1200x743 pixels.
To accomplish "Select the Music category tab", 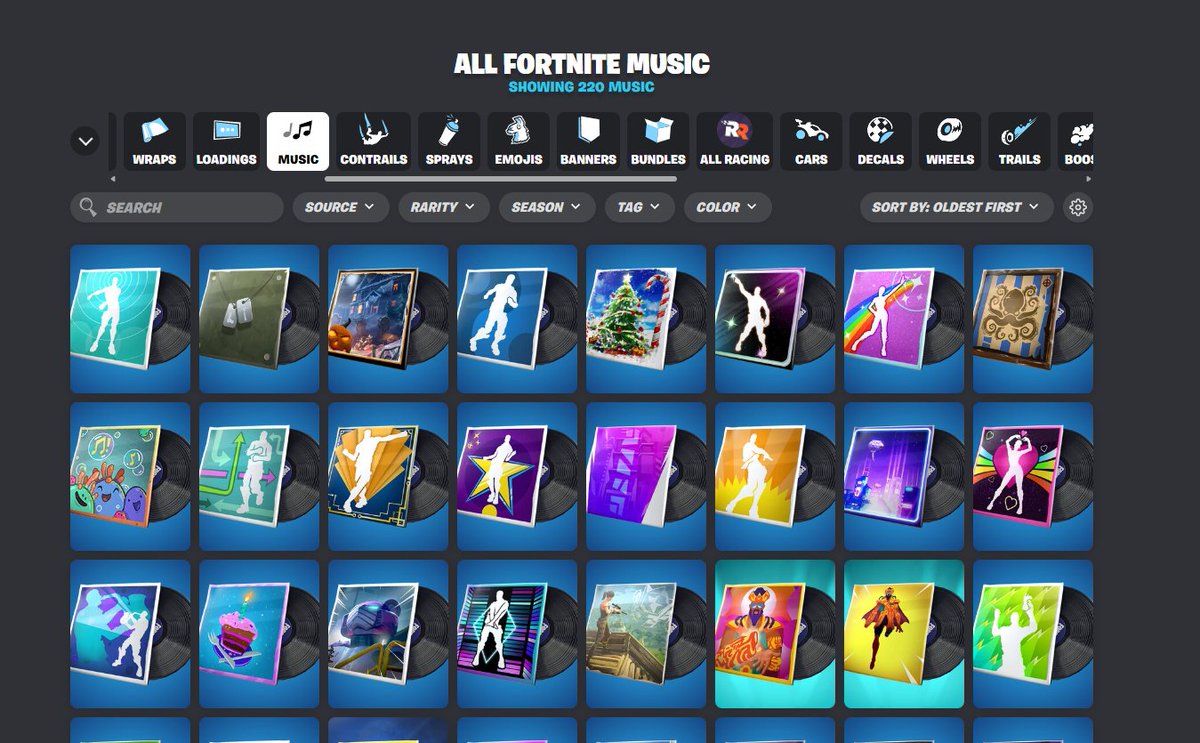I will 298,141.
